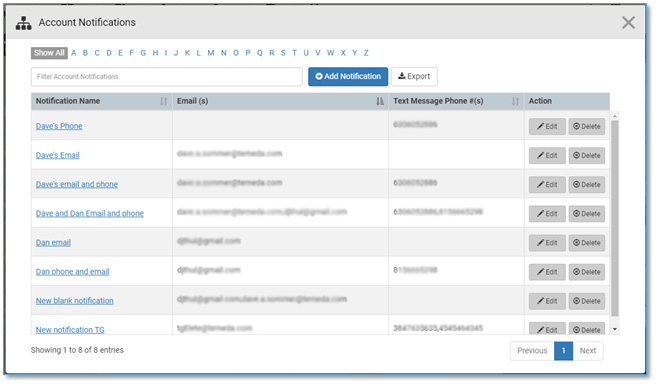This screenshot has width=656, height=384.
Task: Edit the New blank notification
Action: (547, 301)
